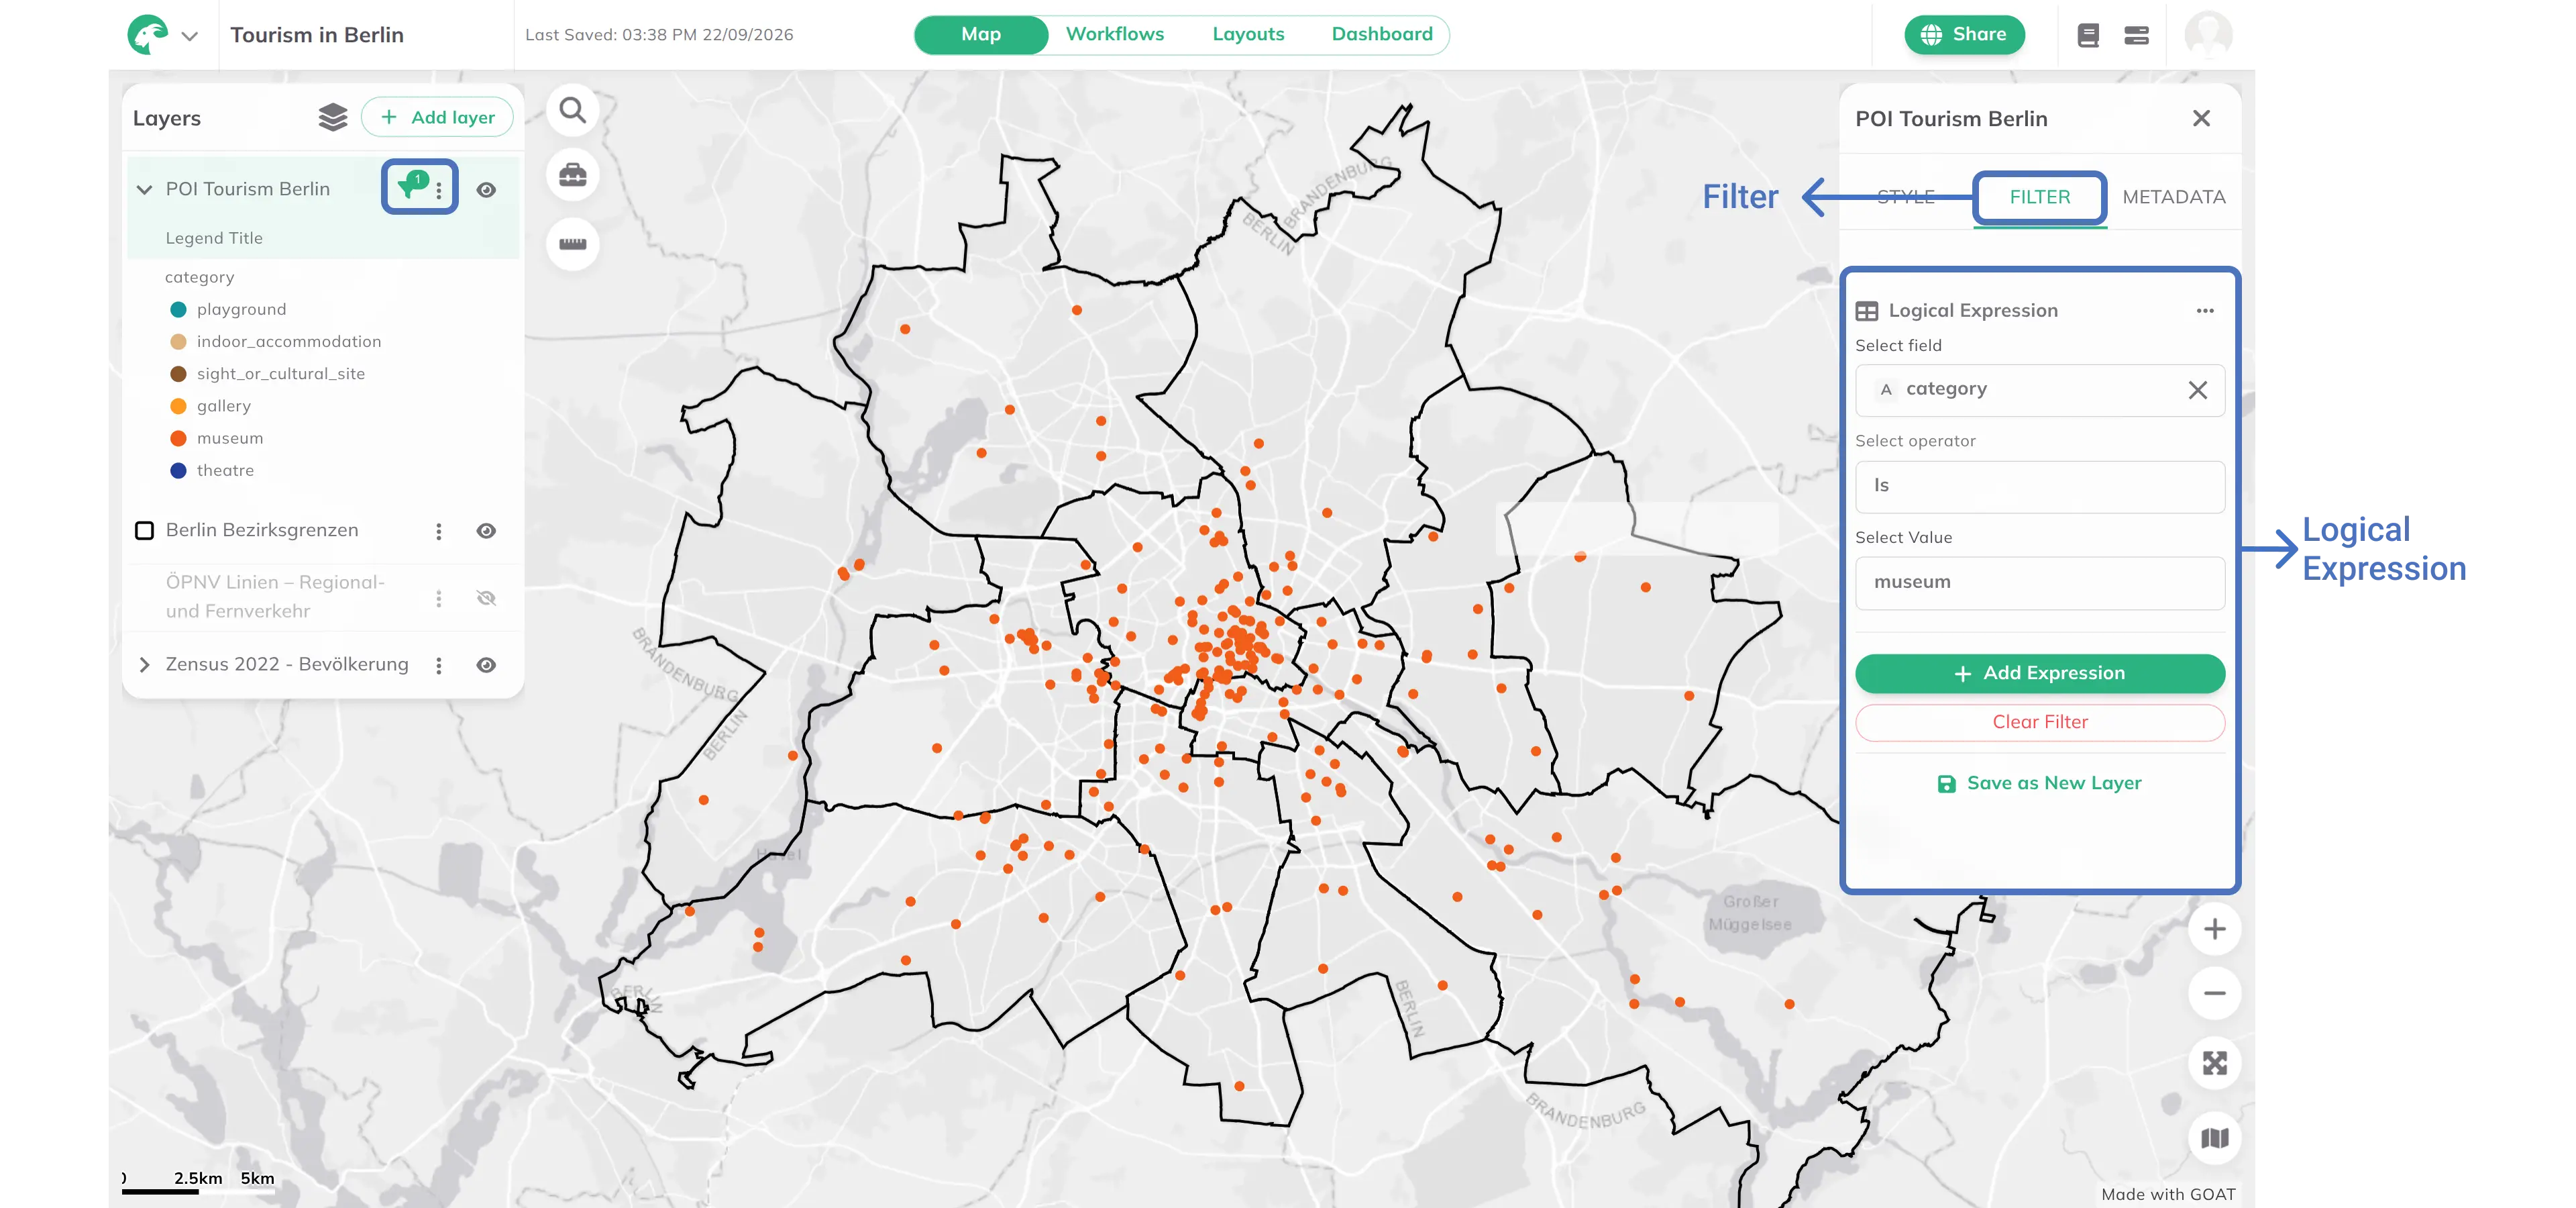Toggle fullscreen map view
2576x1208 pixels.
(2214, 1063)
